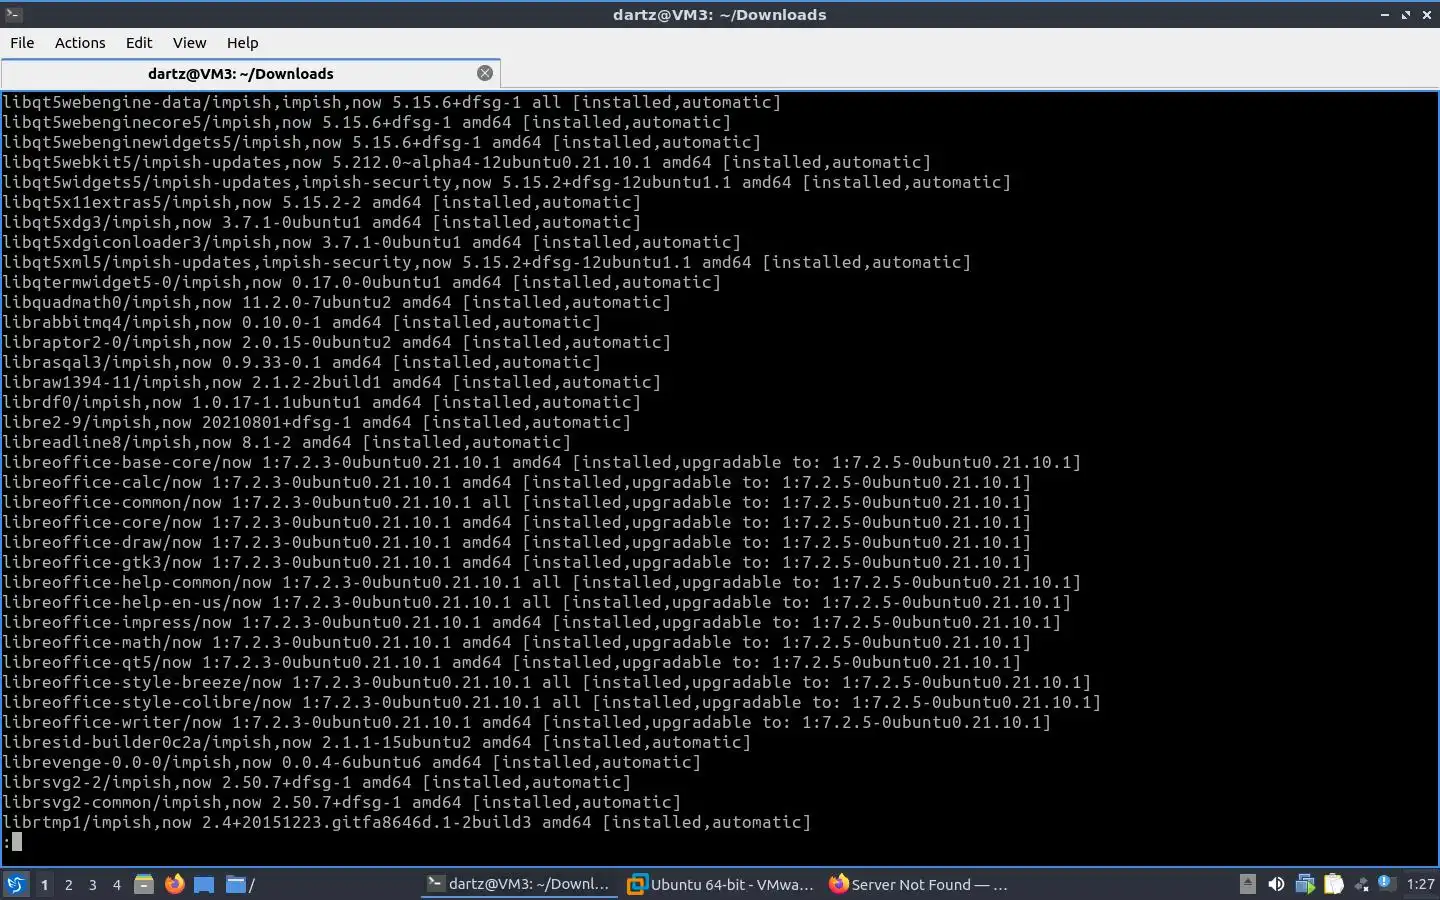This screenshot has height=900, width=1440.
Task: Click the librabbitmq4 package line
Action: click(x=302, y=322)
